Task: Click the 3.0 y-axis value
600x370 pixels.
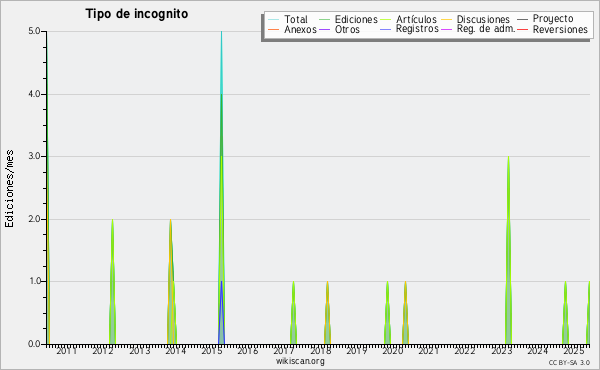Action: click(34, 156)
